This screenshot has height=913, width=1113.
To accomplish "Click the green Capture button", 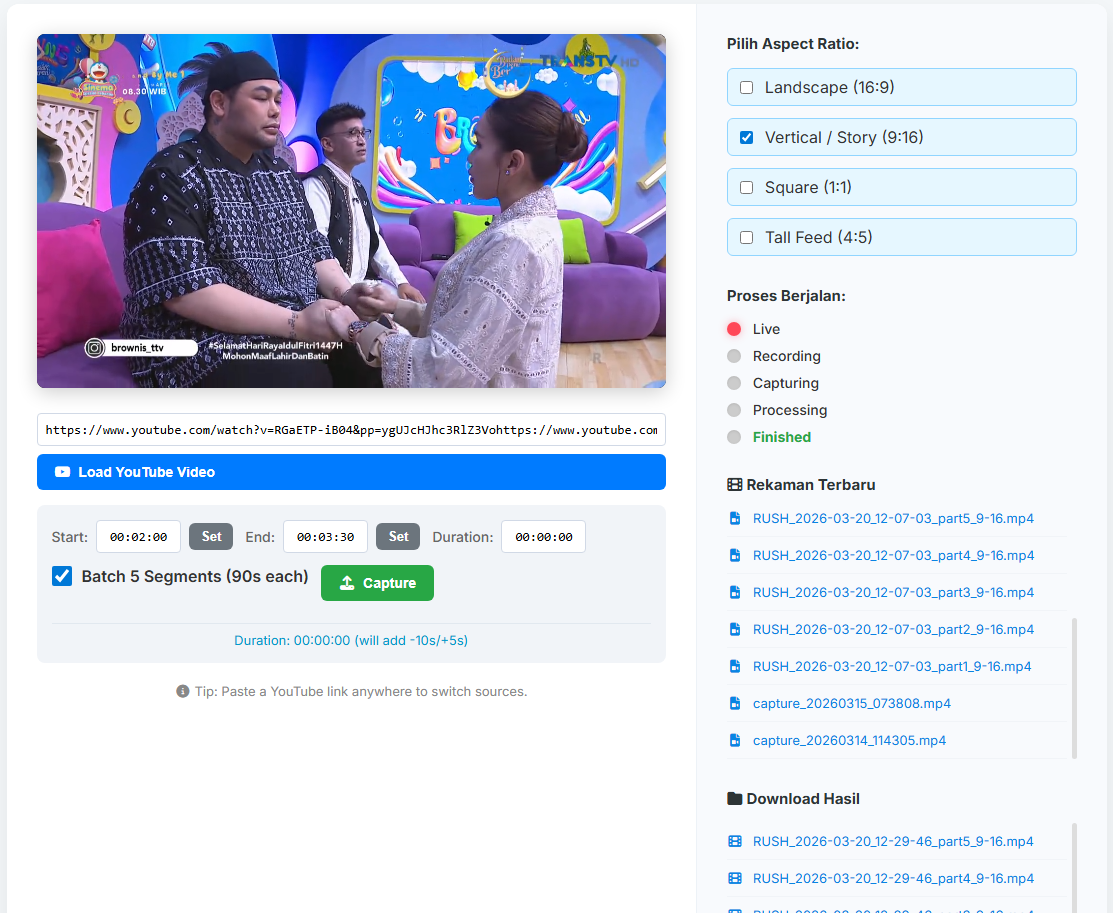I will click(x=377, y=583).
